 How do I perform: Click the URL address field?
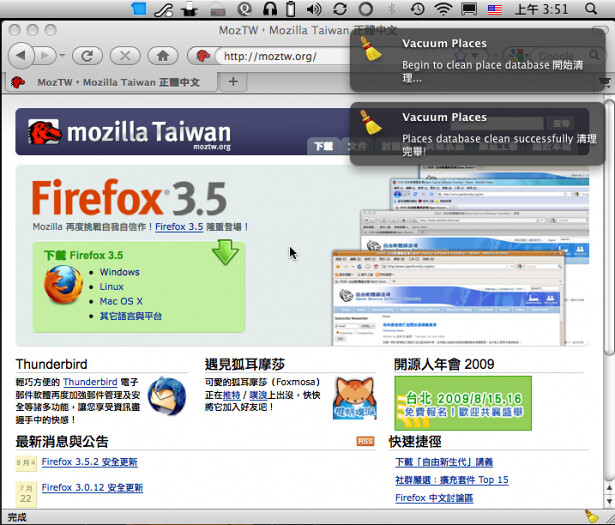280,55
